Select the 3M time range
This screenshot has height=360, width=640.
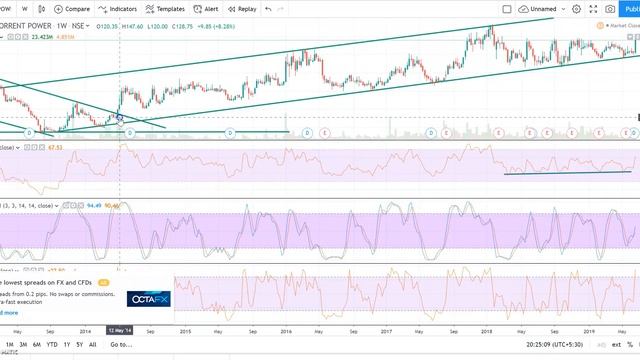pos(23,345)
